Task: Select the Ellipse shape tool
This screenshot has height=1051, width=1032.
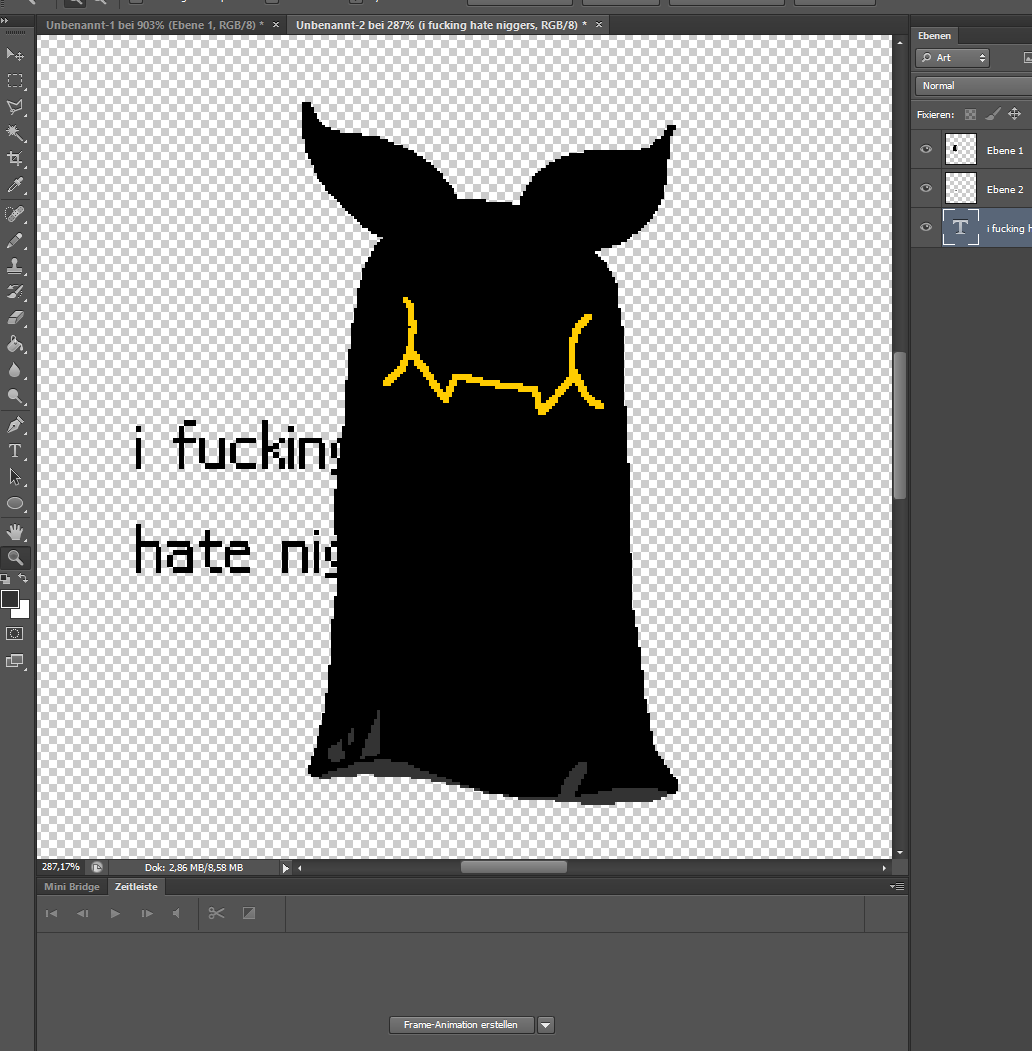Action: (x=15, y=503)
